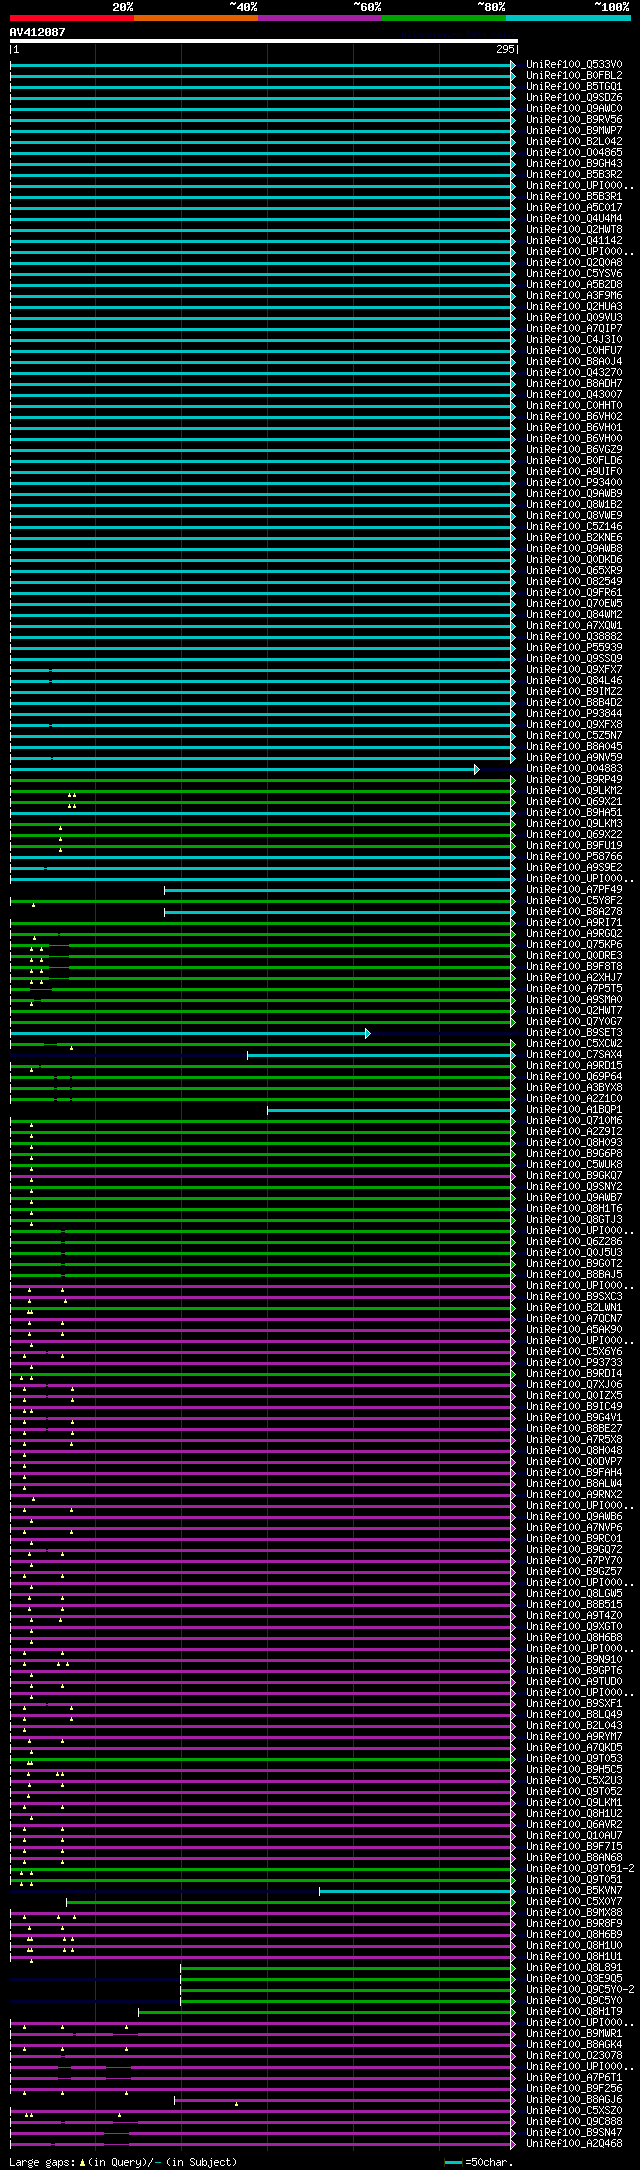Click the yellow gap triangle in legend
The image size is (640, 2170).
tap(82, 2162)
